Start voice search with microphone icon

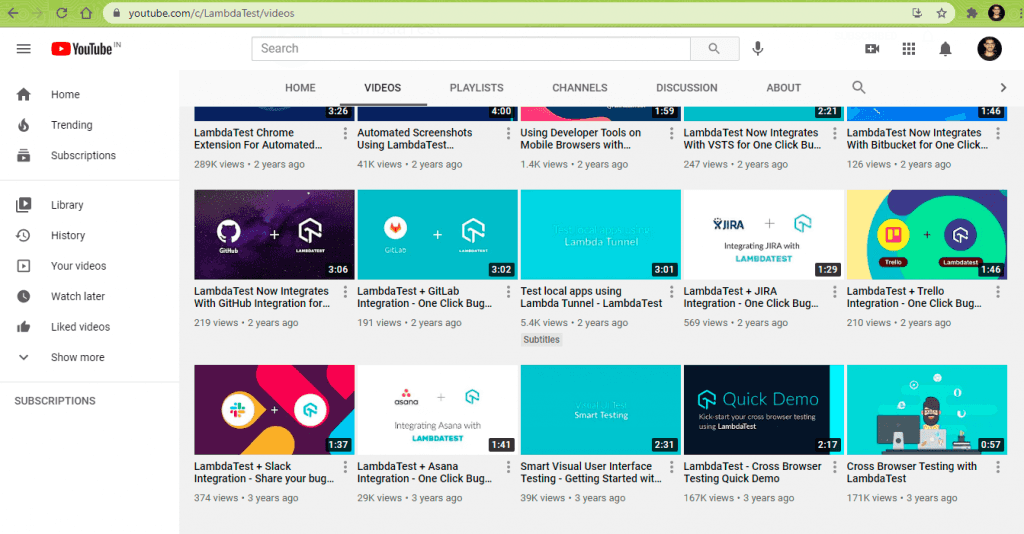coord(758,49)
